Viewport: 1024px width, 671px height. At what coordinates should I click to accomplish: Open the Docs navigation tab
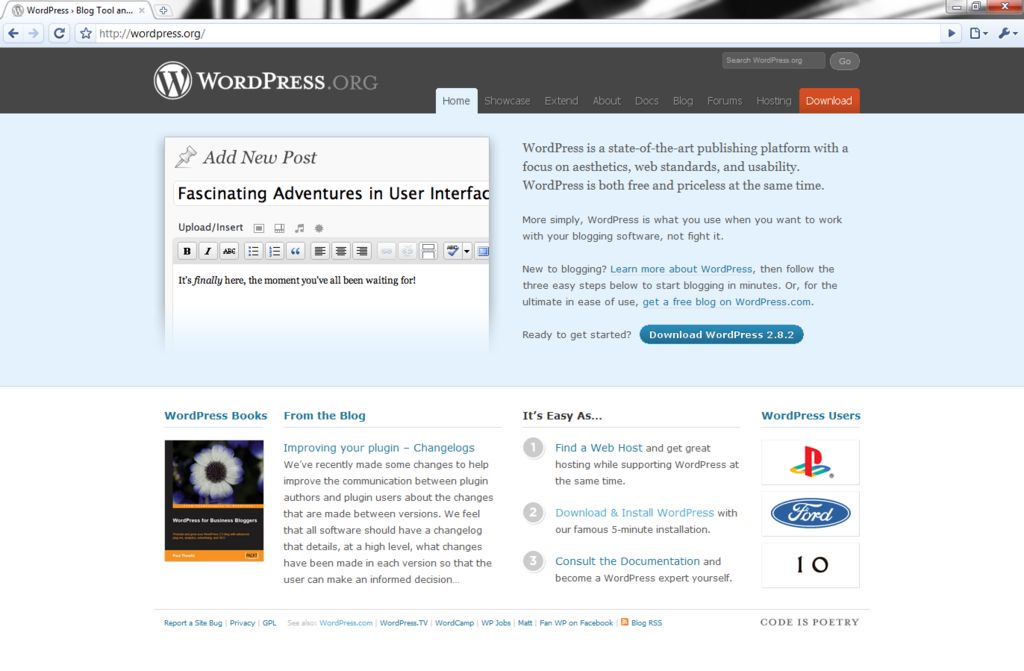click(x=647, y=101)
